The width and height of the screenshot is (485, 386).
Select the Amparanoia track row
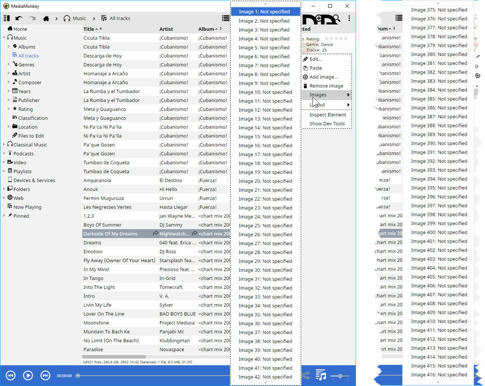156,180
